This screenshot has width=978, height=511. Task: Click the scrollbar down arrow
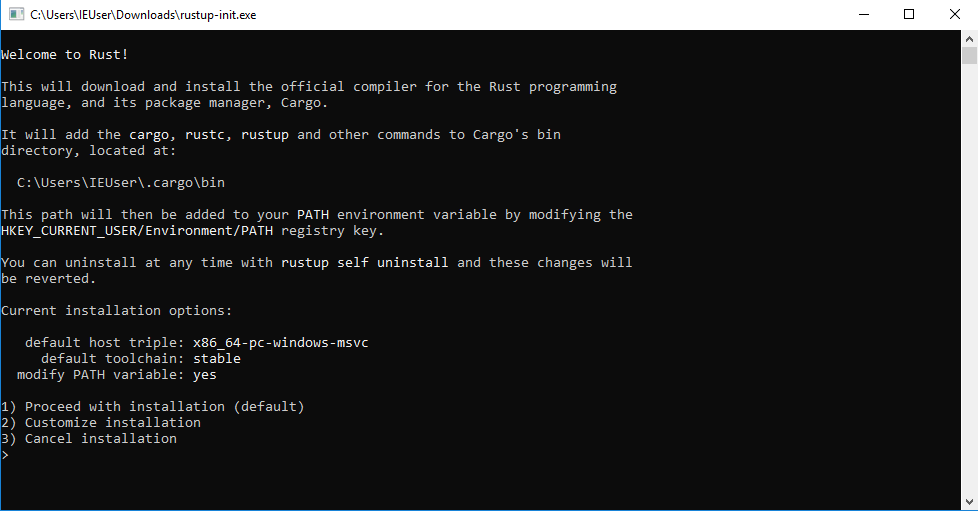click(x=969, y=502)
